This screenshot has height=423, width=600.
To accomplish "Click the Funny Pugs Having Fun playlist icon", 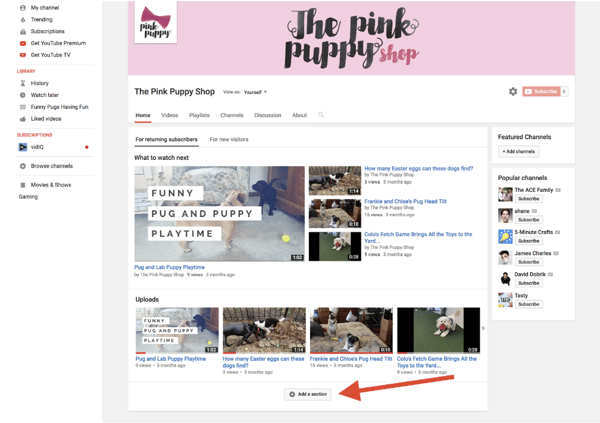I will tap(23, 107).
